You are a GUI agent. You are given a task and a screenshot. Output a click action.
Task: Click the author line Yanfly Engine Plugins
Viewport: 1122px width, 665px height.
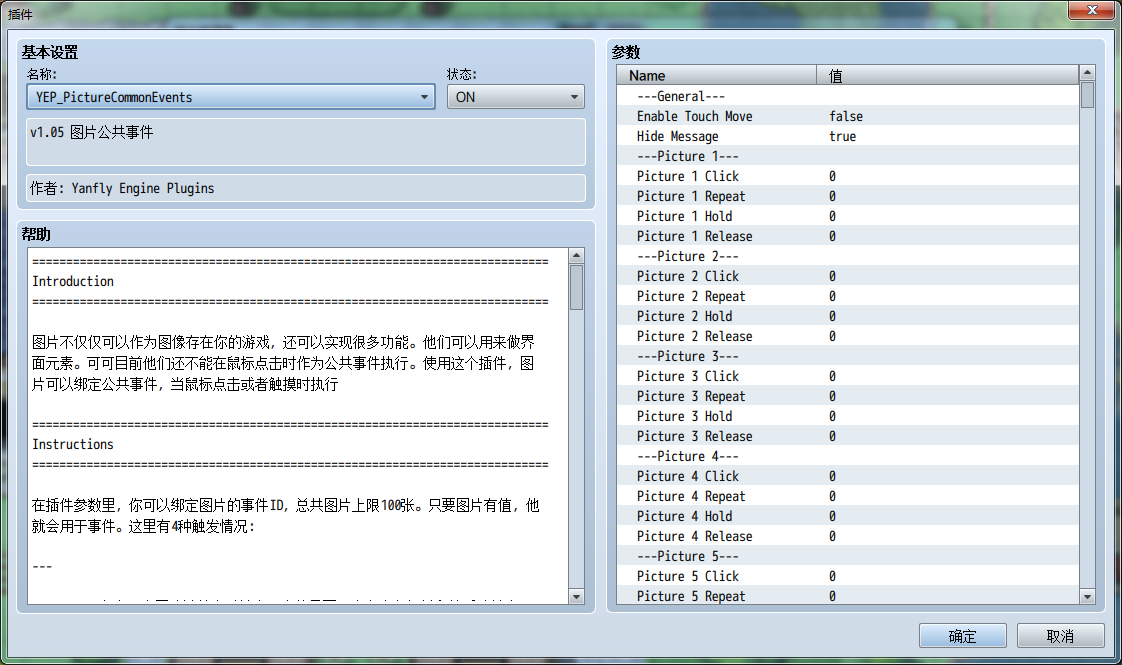pyautogui.click(x=122, y=188)
